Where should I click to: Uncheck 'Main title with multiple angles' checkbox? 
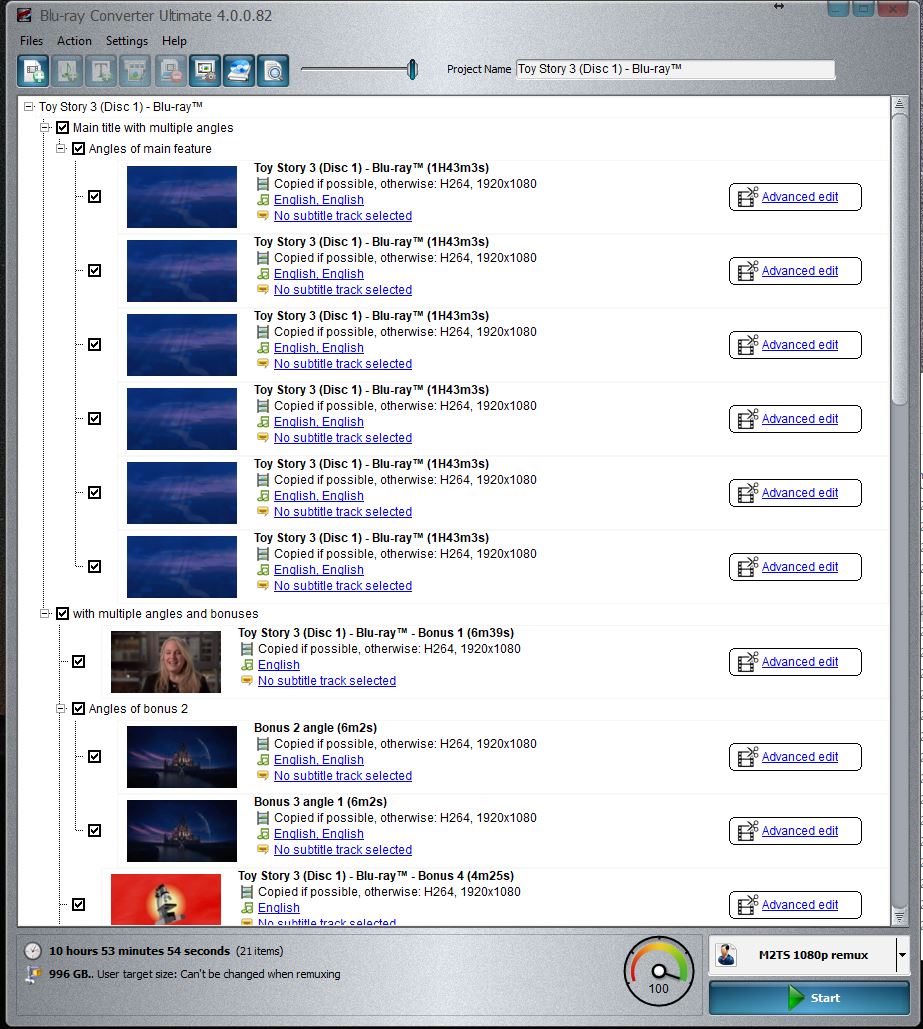tap(62, 127)
